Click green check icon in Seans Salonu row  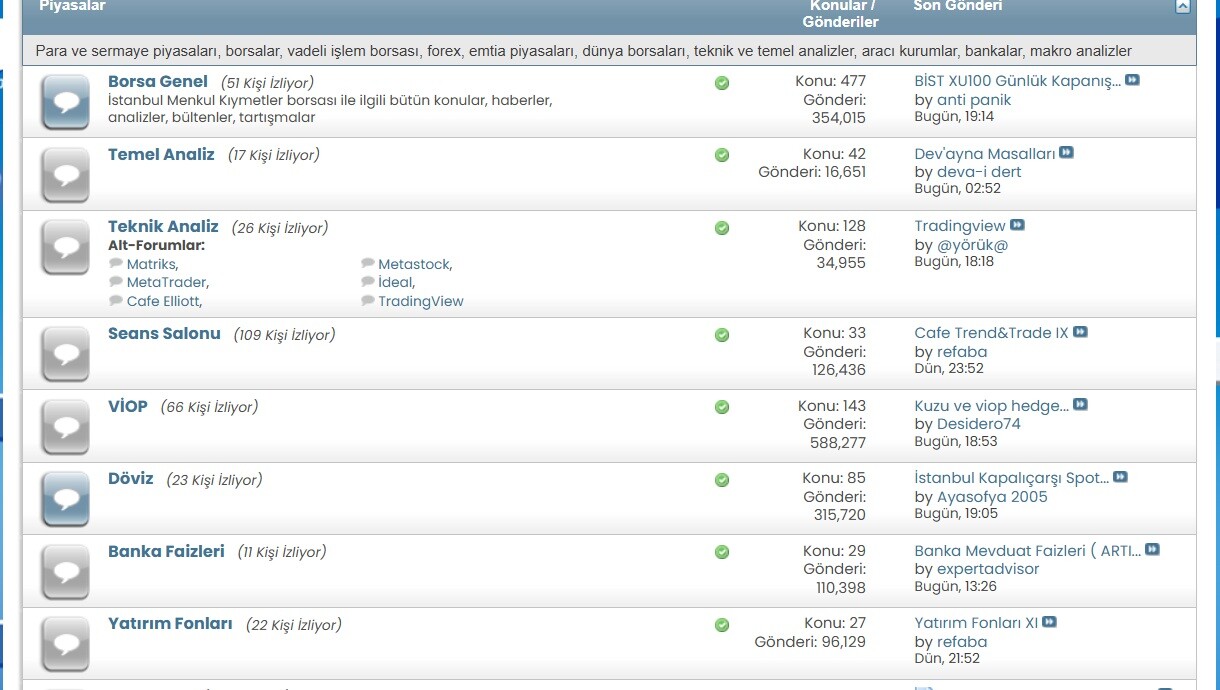click(x=722, y=335)
